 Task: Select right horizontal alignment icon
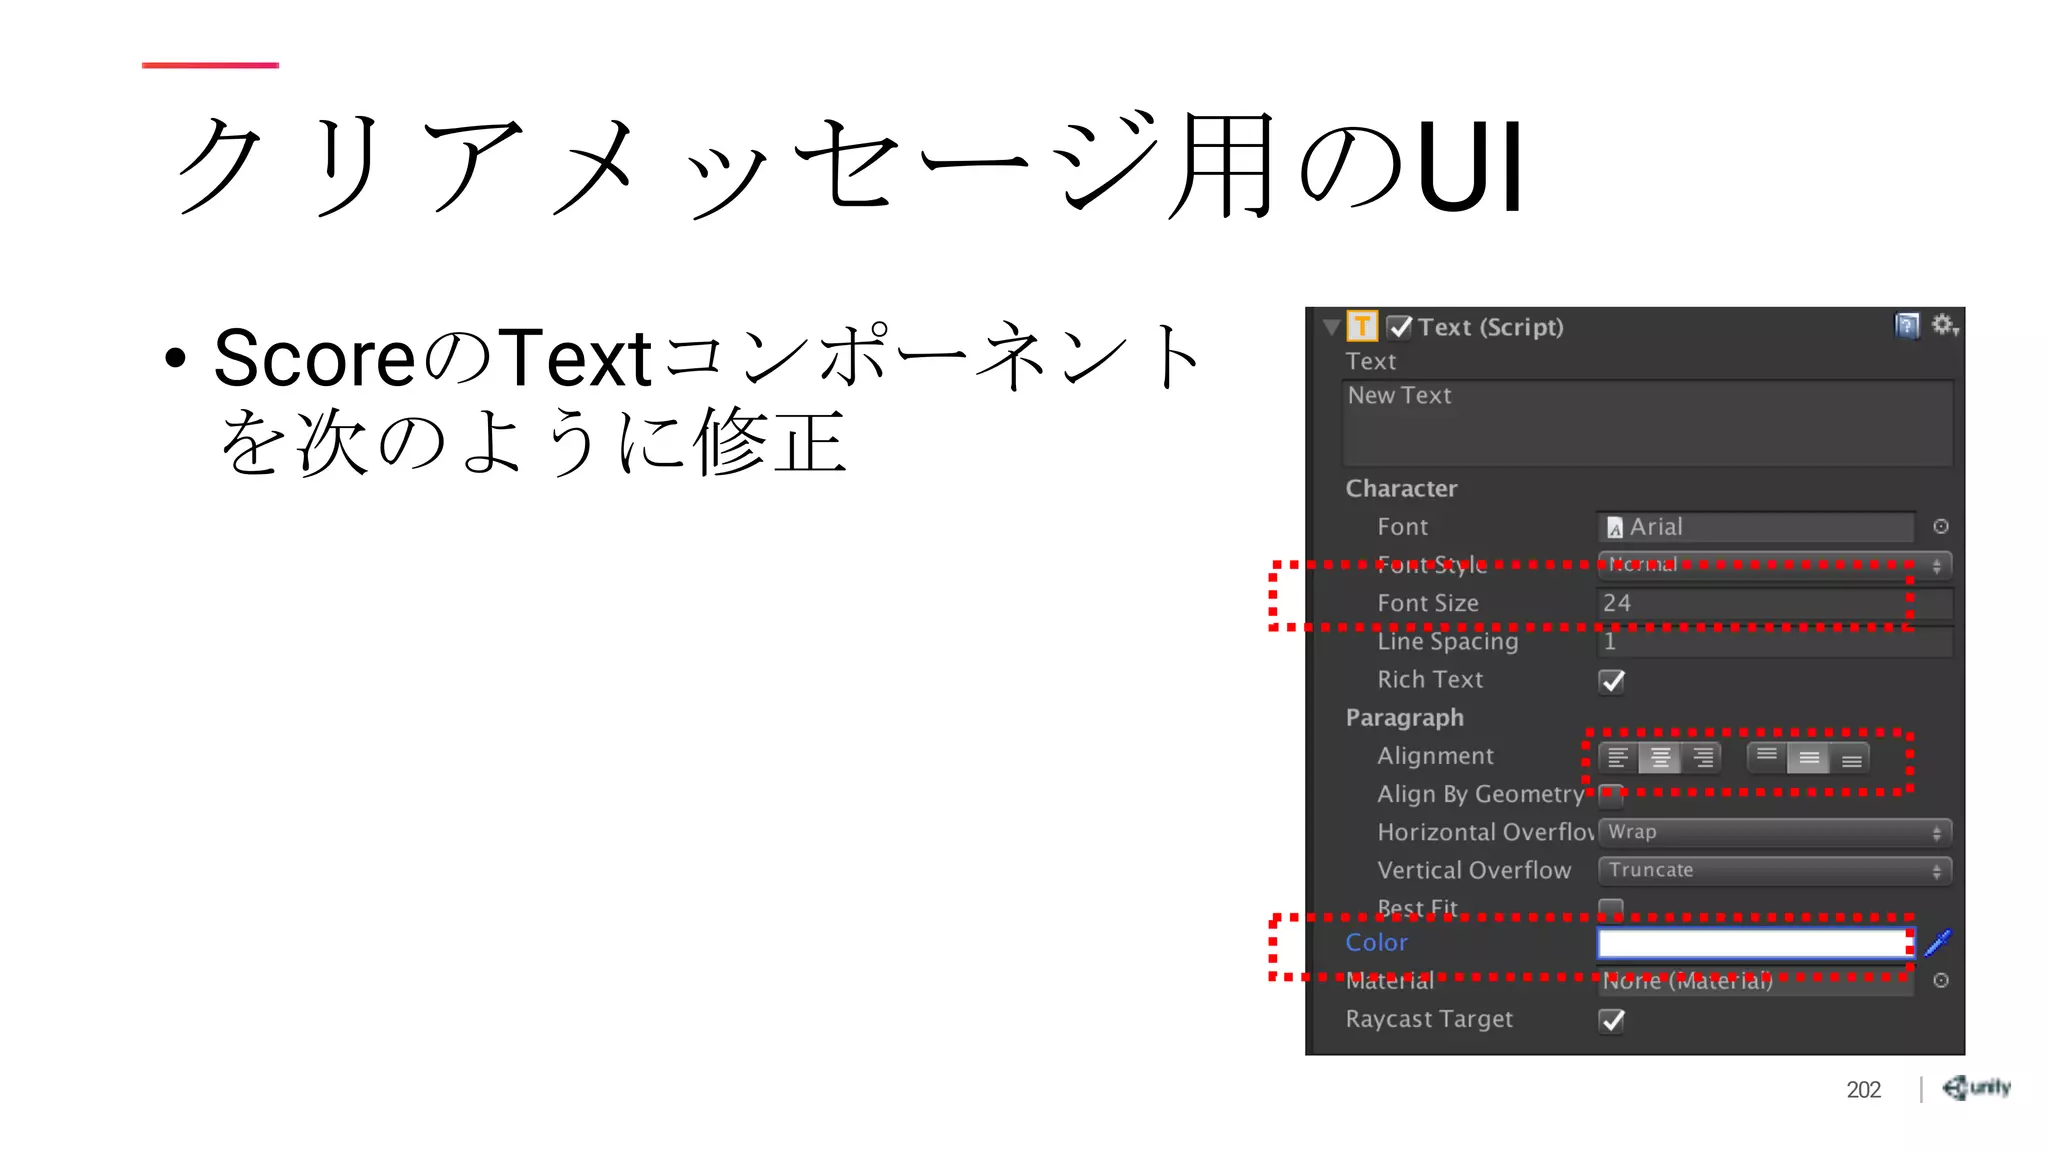(x=1702, y=758)
